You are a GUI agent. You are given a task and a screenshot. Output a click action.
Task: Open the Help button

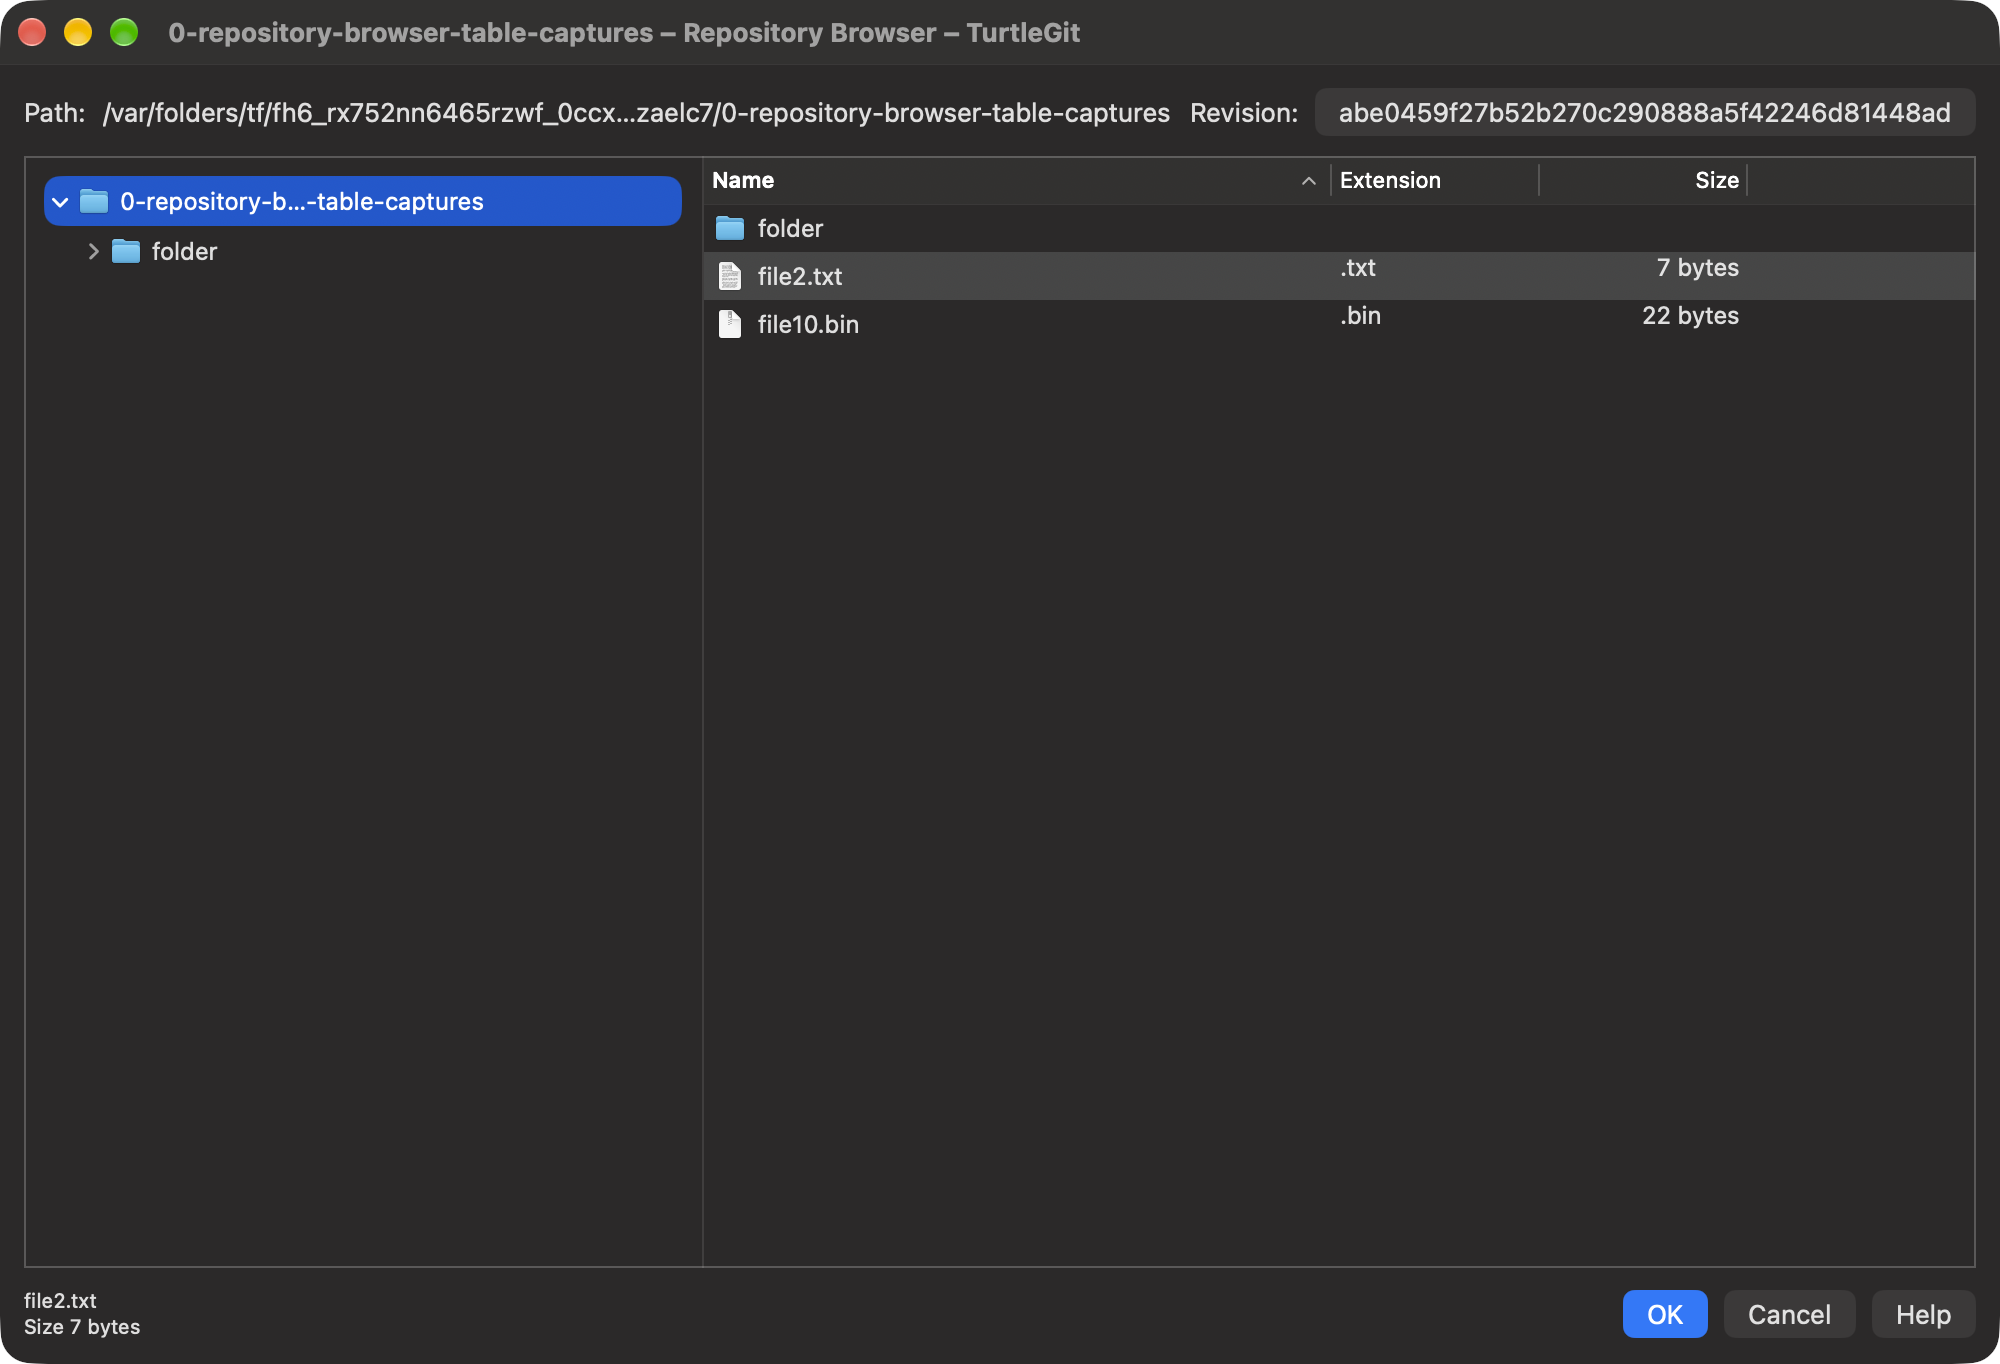coord(1923,1314)
